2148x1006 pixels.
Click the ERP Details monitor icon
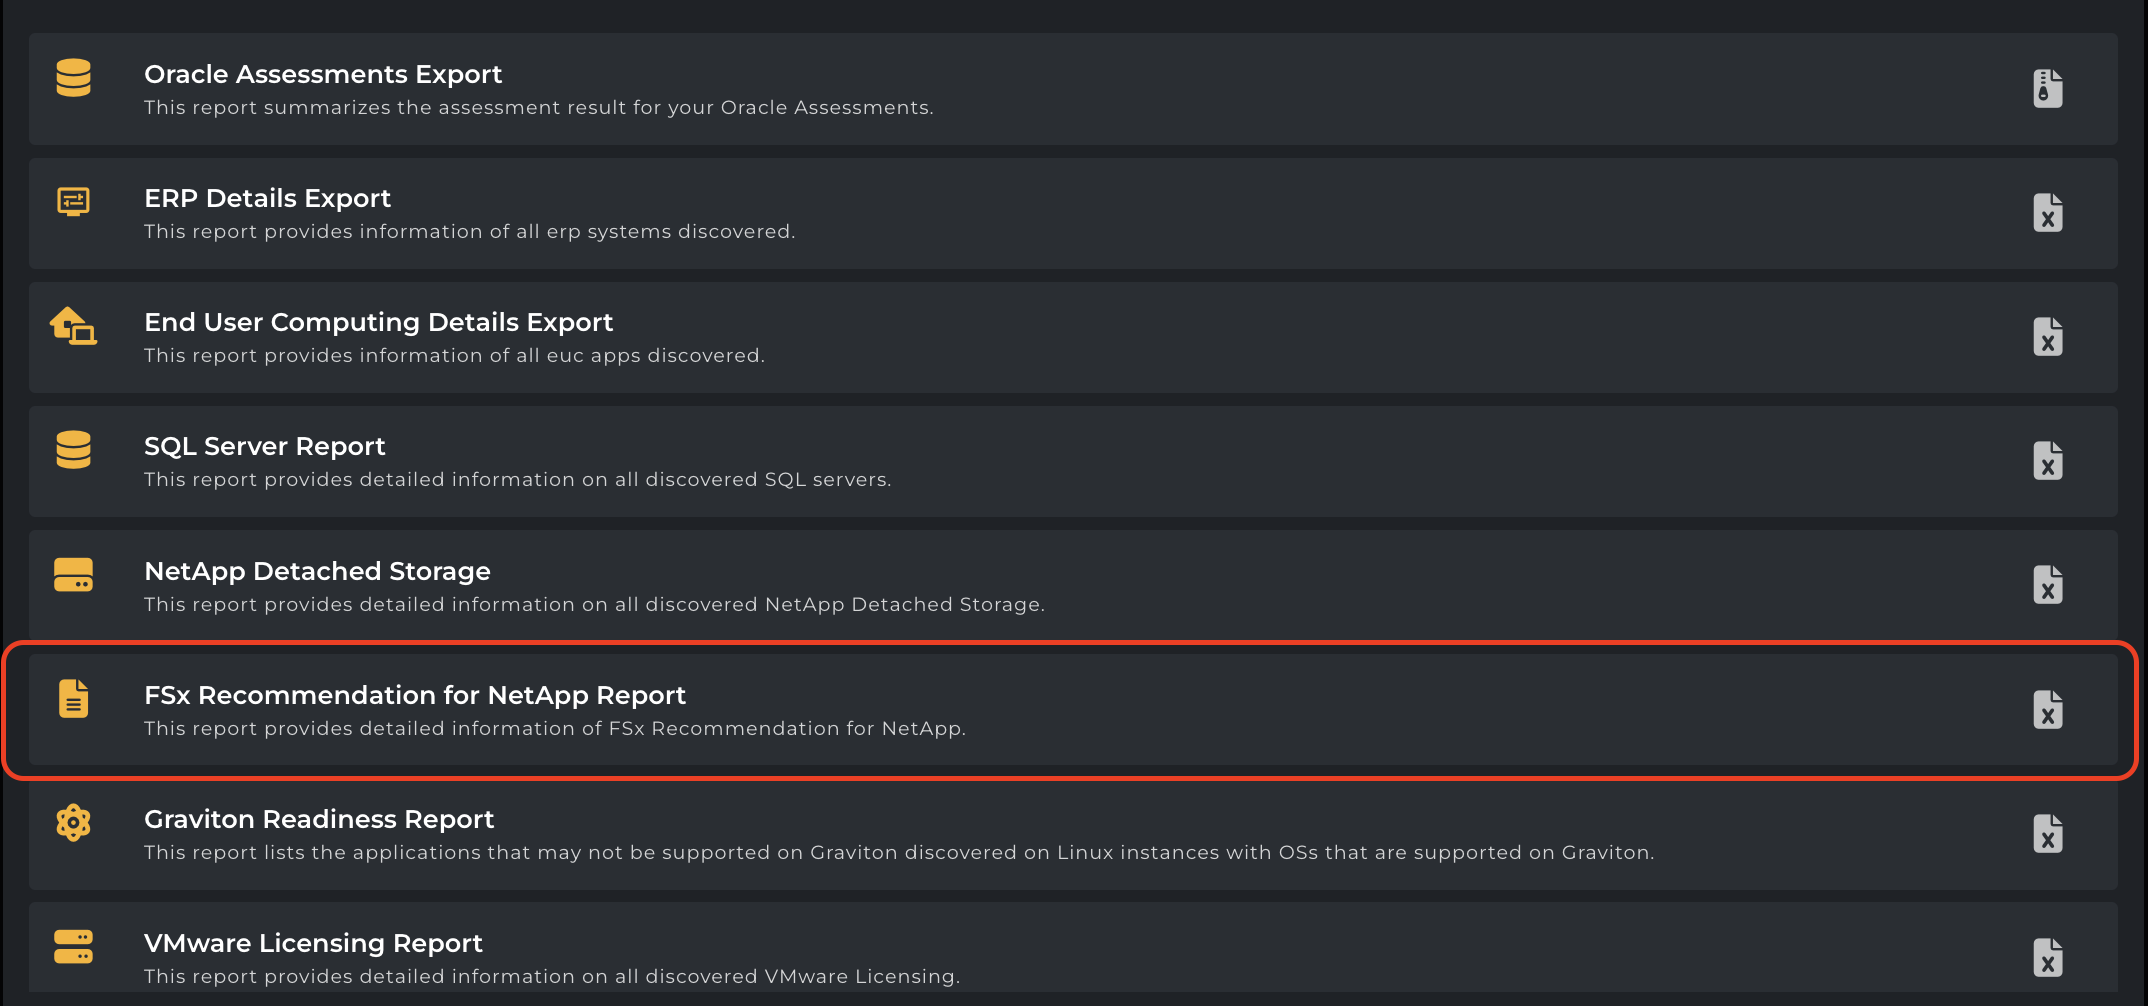[74, 202]
